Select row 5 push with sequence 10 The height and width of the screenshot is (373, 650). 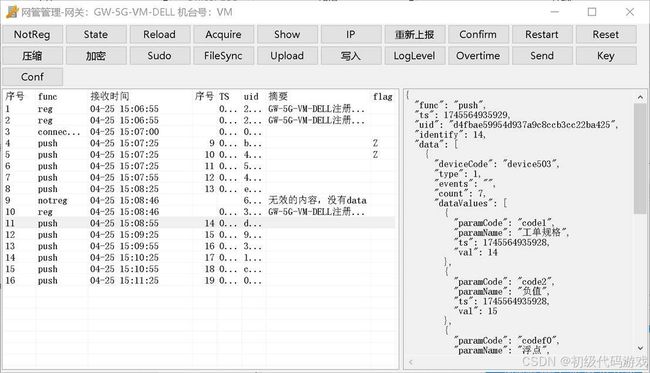click(199, 155)
